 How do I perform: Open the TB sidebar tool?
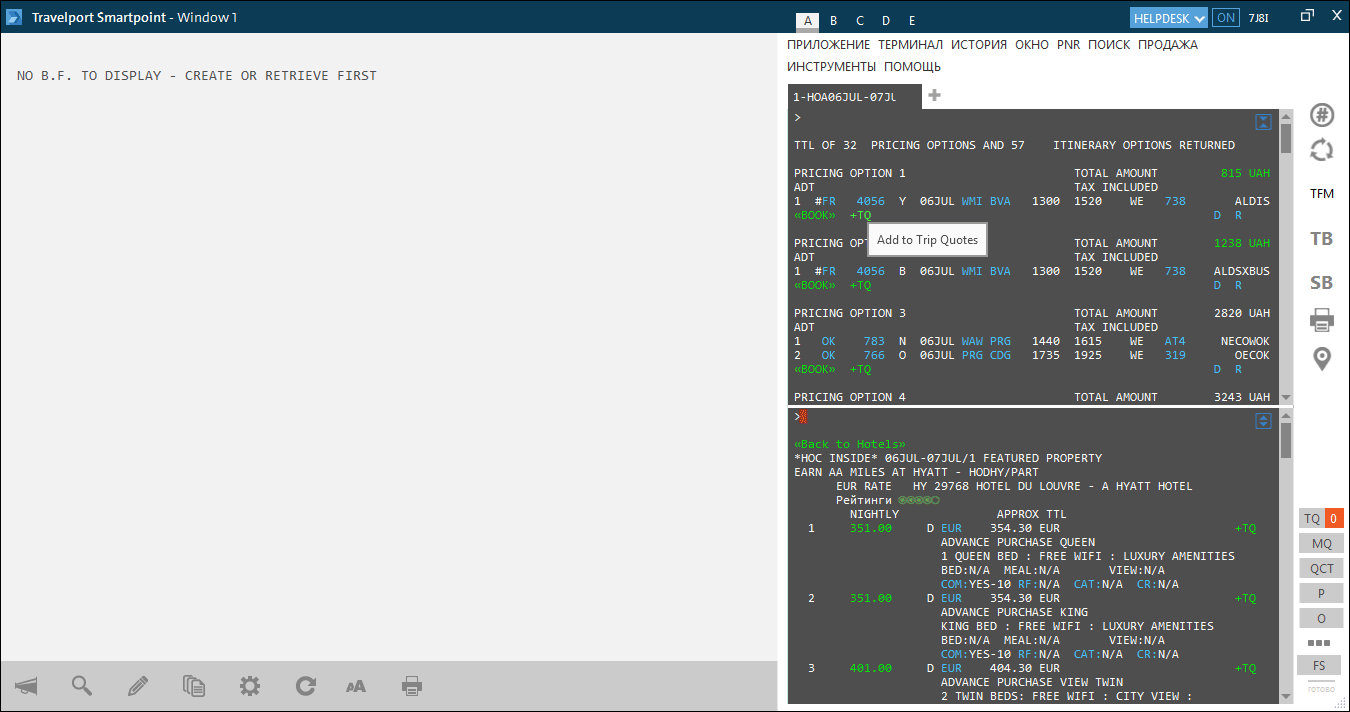click(1322, 239)
